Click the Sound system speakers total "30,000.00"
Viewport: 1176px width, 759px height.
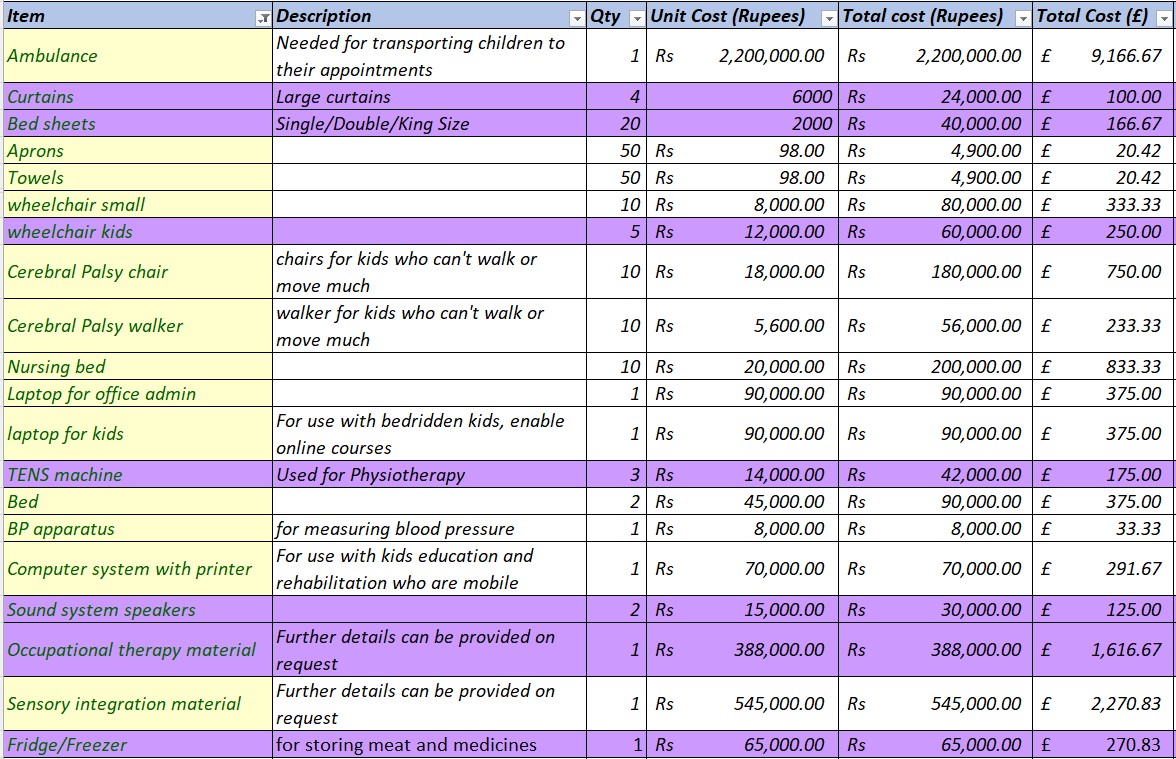[935, 610]
